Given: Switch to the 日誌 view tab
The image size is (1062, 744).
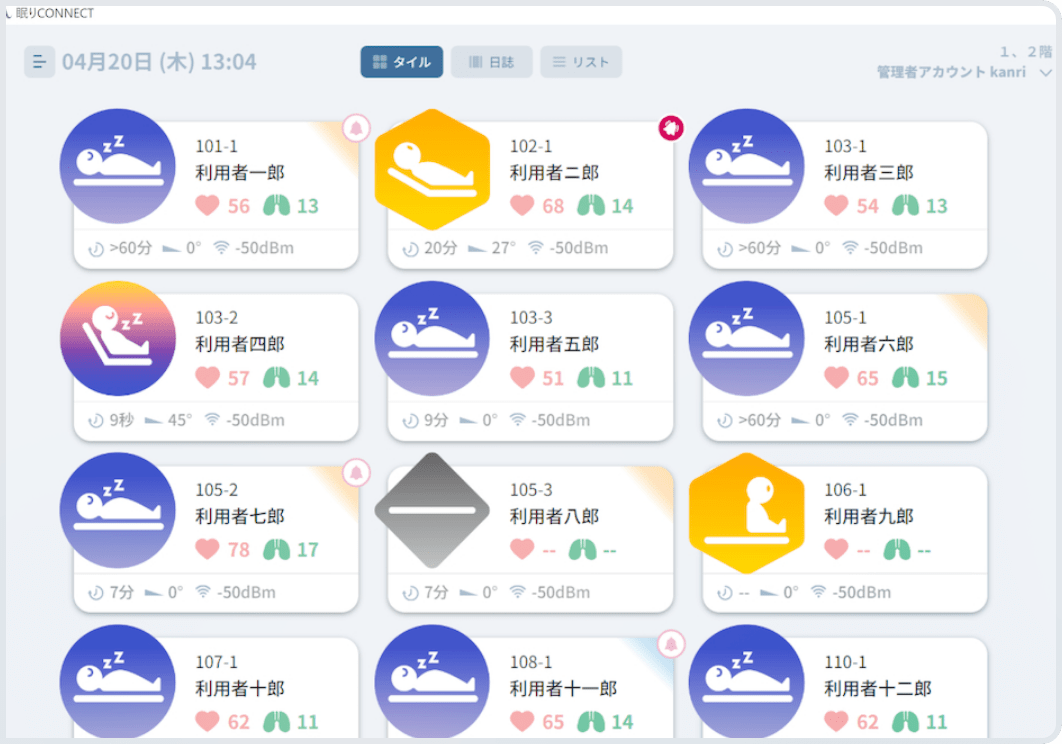Looking at the screenshot, I should pos(491,62).
